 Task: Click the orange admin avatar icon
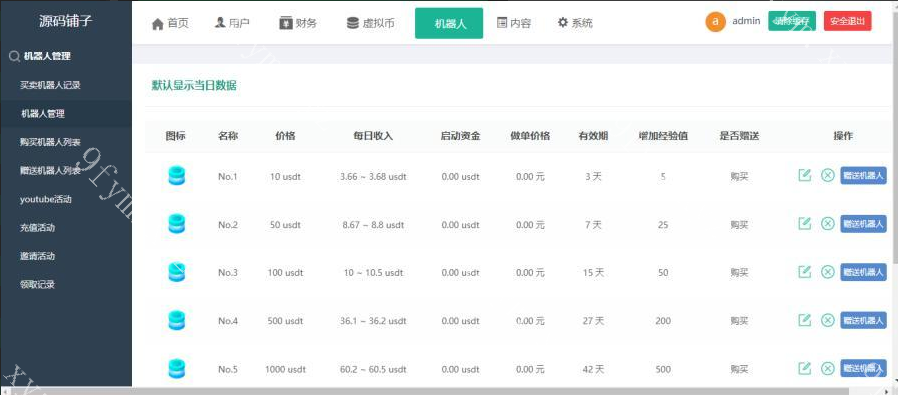pyautogui.click(x=715, y=22)
